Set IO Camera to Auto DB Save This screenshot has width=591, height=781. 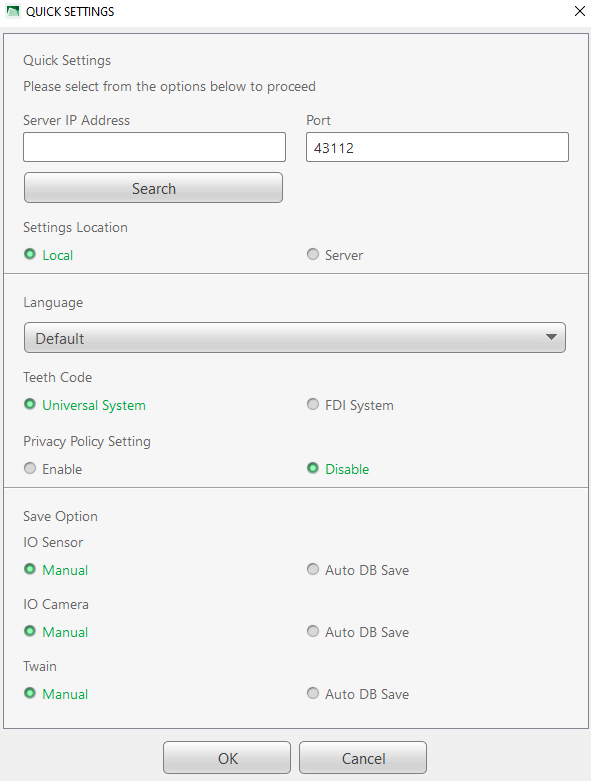(x=358, y=632)
